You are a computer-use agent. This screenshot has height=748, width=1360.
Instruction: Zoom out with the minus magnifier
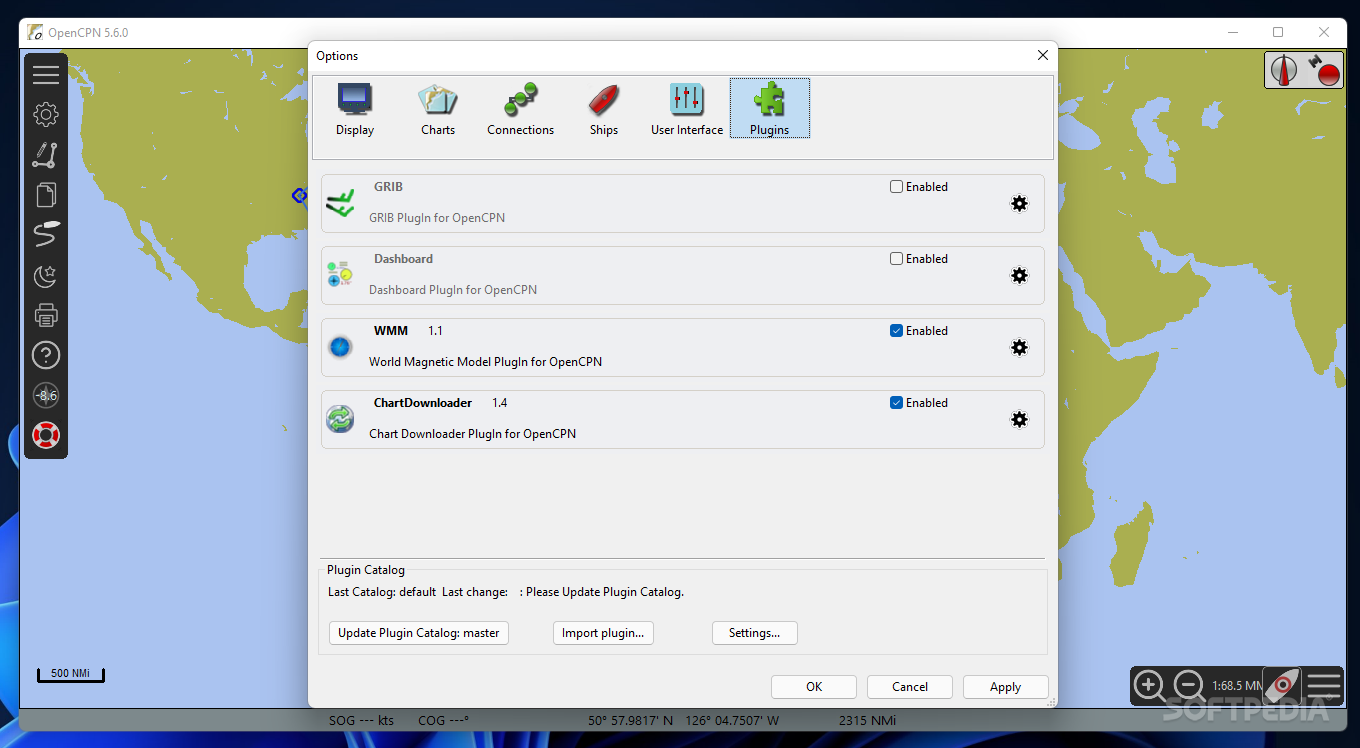[1189, 686]
